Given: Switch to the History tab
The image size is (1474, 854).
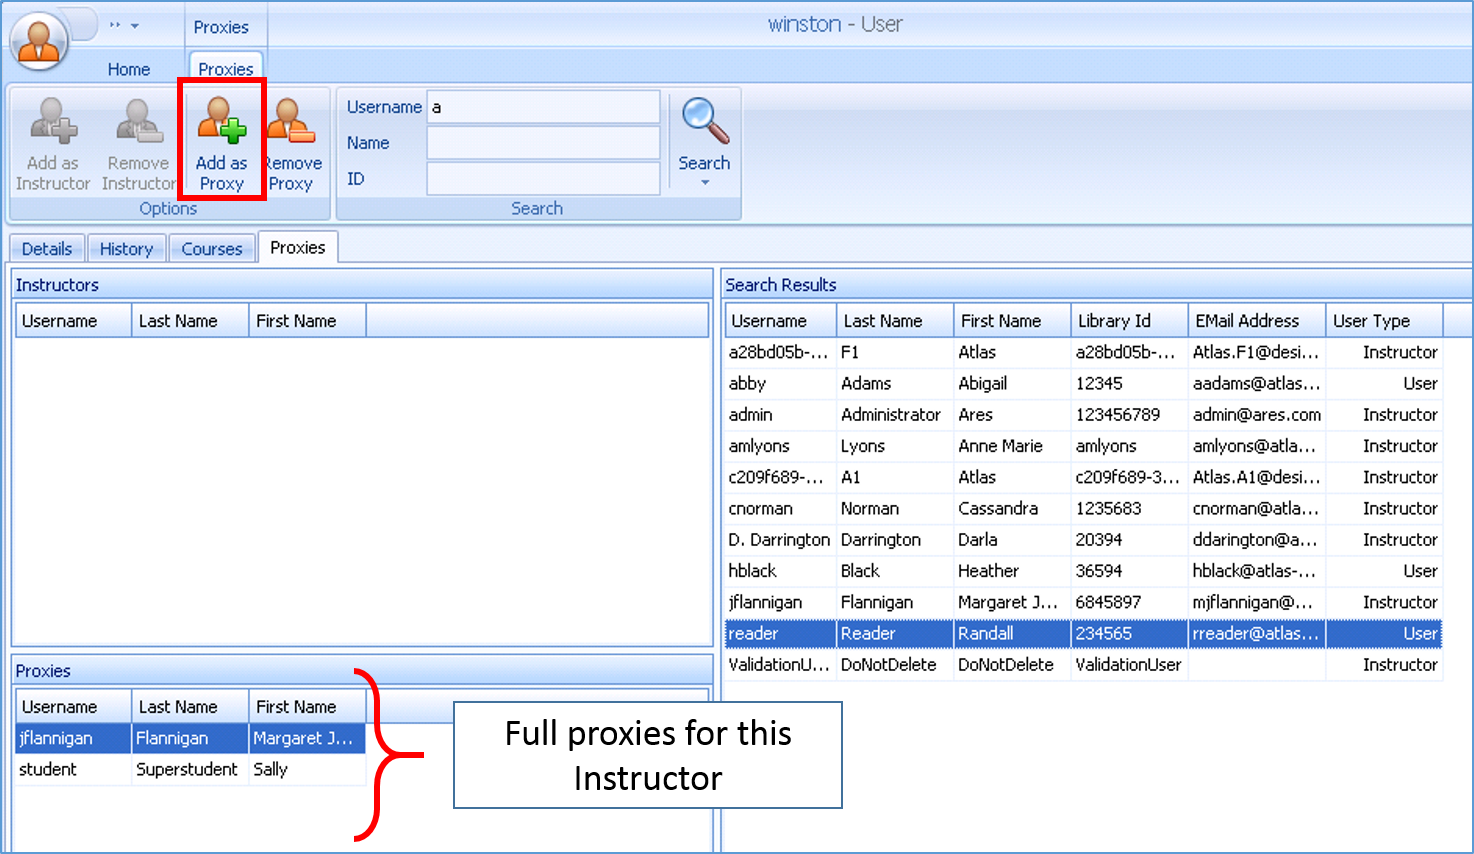Looking at the screenshot, I should tap(126, 247).
